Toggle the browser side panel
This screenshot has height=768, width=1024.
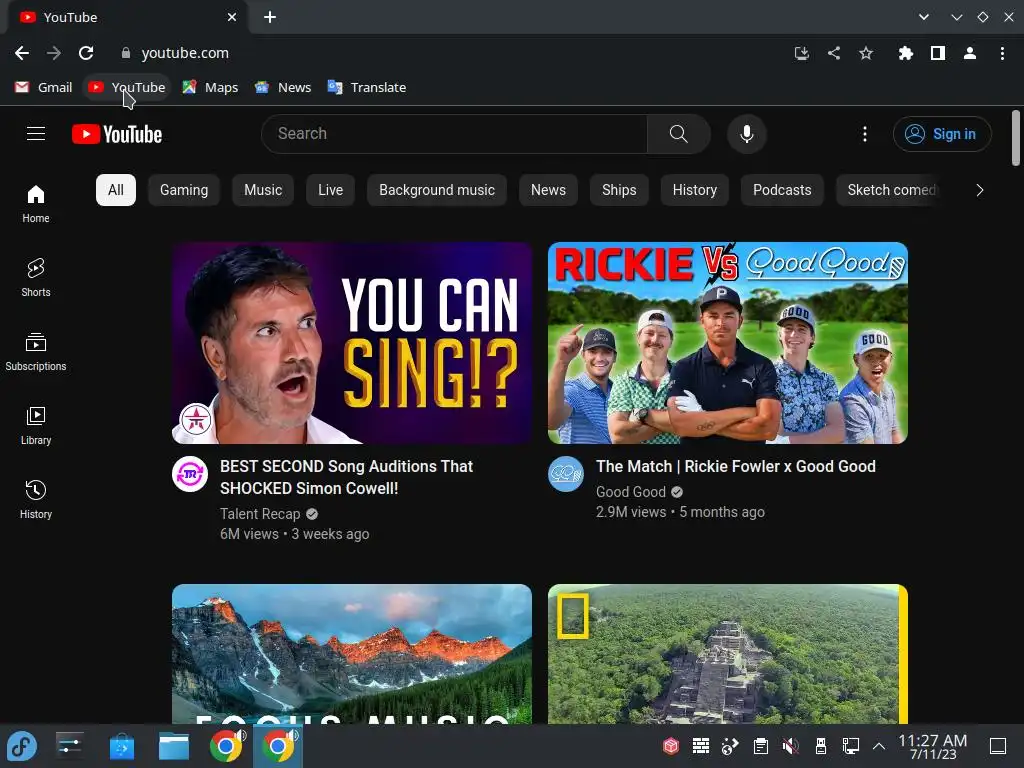pos(938,53)
